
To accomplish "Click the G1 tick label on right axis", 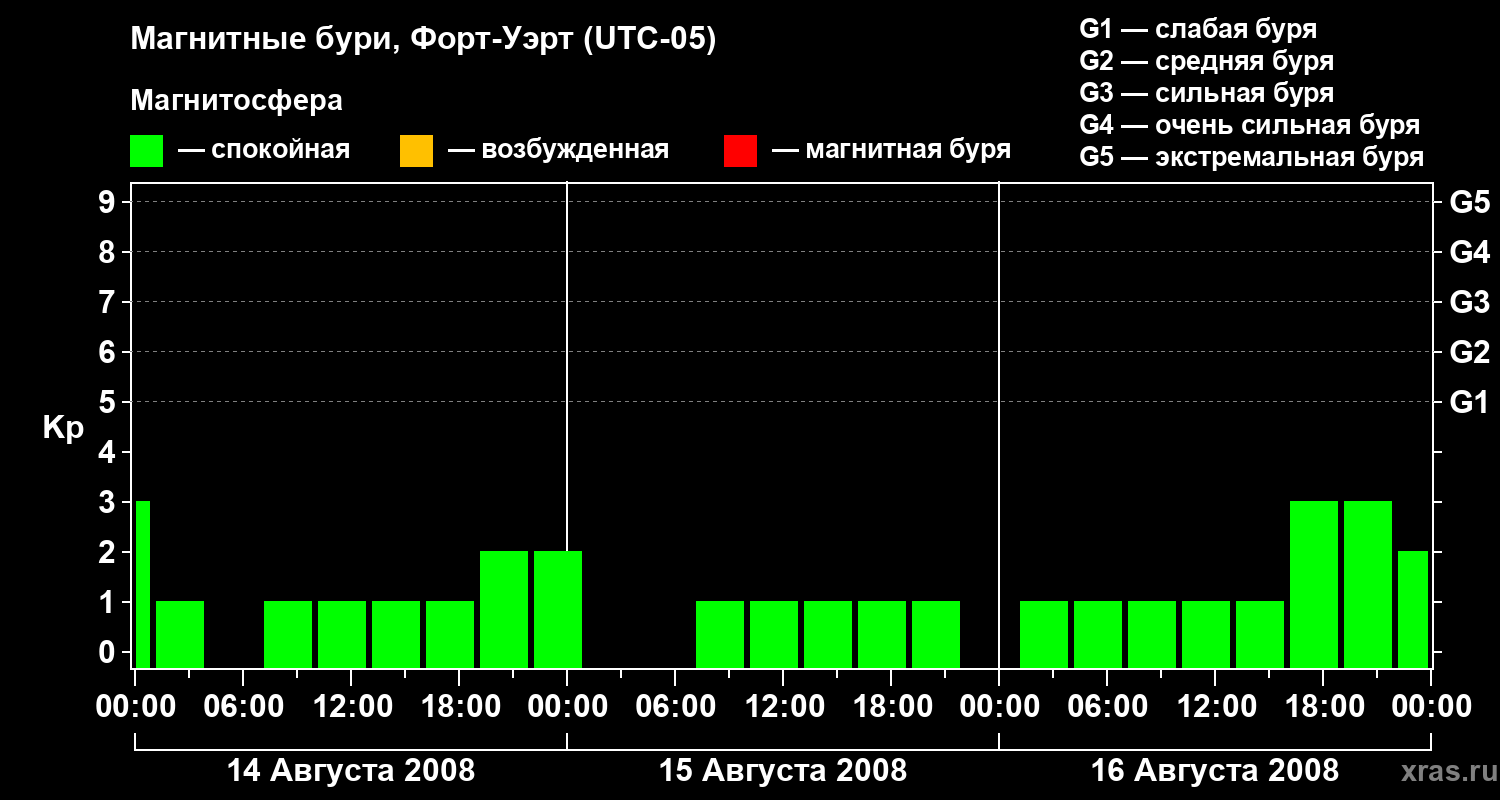I will coord(1469,403).
